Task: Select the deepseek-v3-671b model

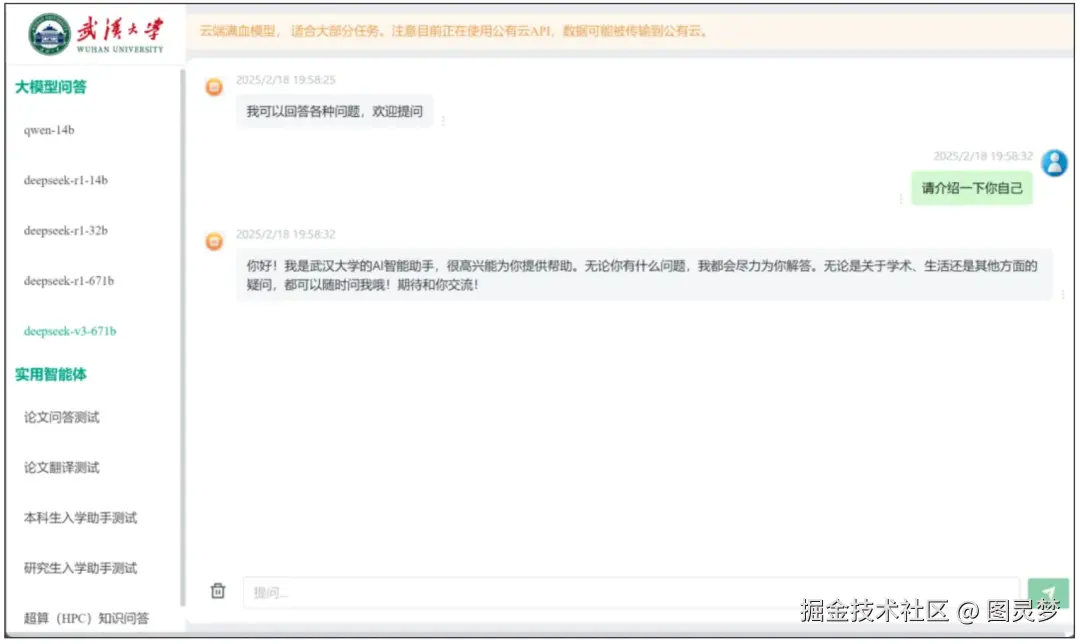Action: click(68, 331)
